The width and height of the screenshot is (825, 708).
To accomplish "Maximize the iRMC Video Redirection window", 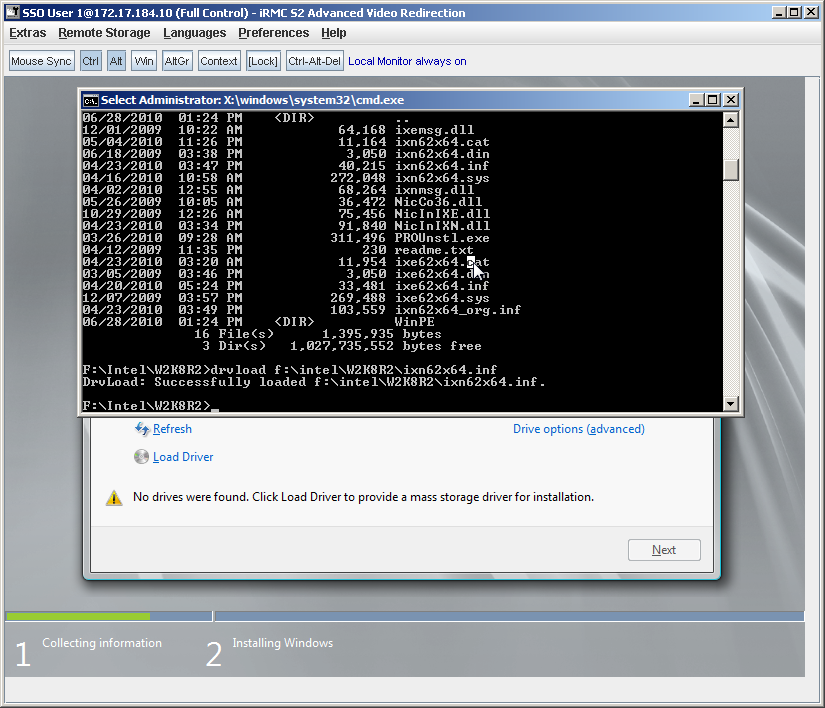I will coord(794,12).
